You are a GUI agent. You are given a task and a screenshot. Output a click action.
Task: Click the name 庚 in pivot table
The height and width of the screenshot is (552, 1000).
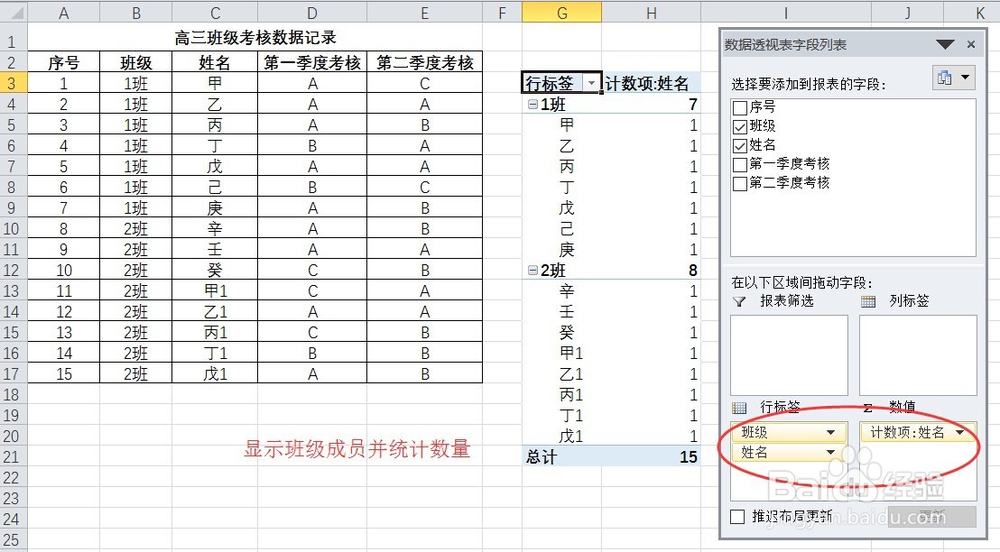562,250
